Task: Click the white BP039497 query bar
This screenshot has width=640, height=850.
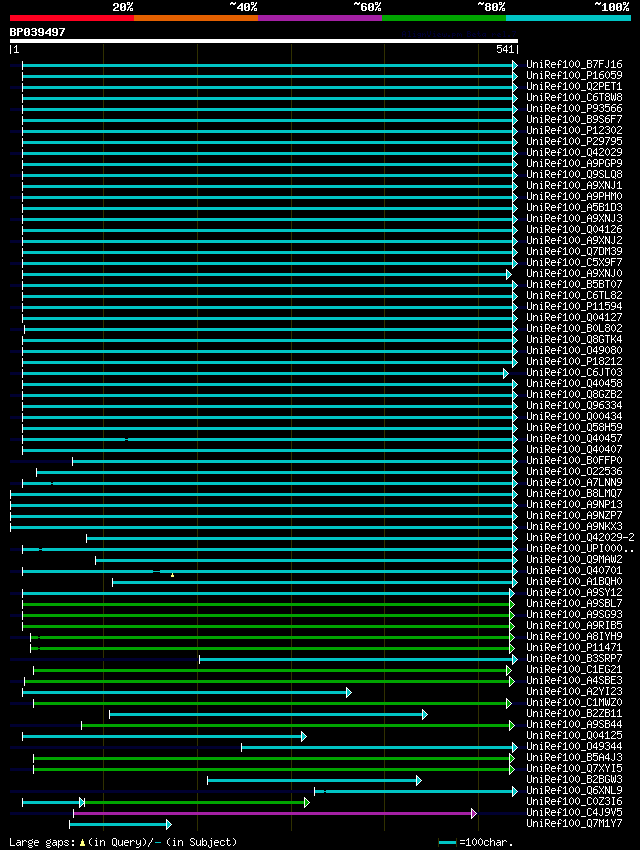Action: (x=264, y=41)
